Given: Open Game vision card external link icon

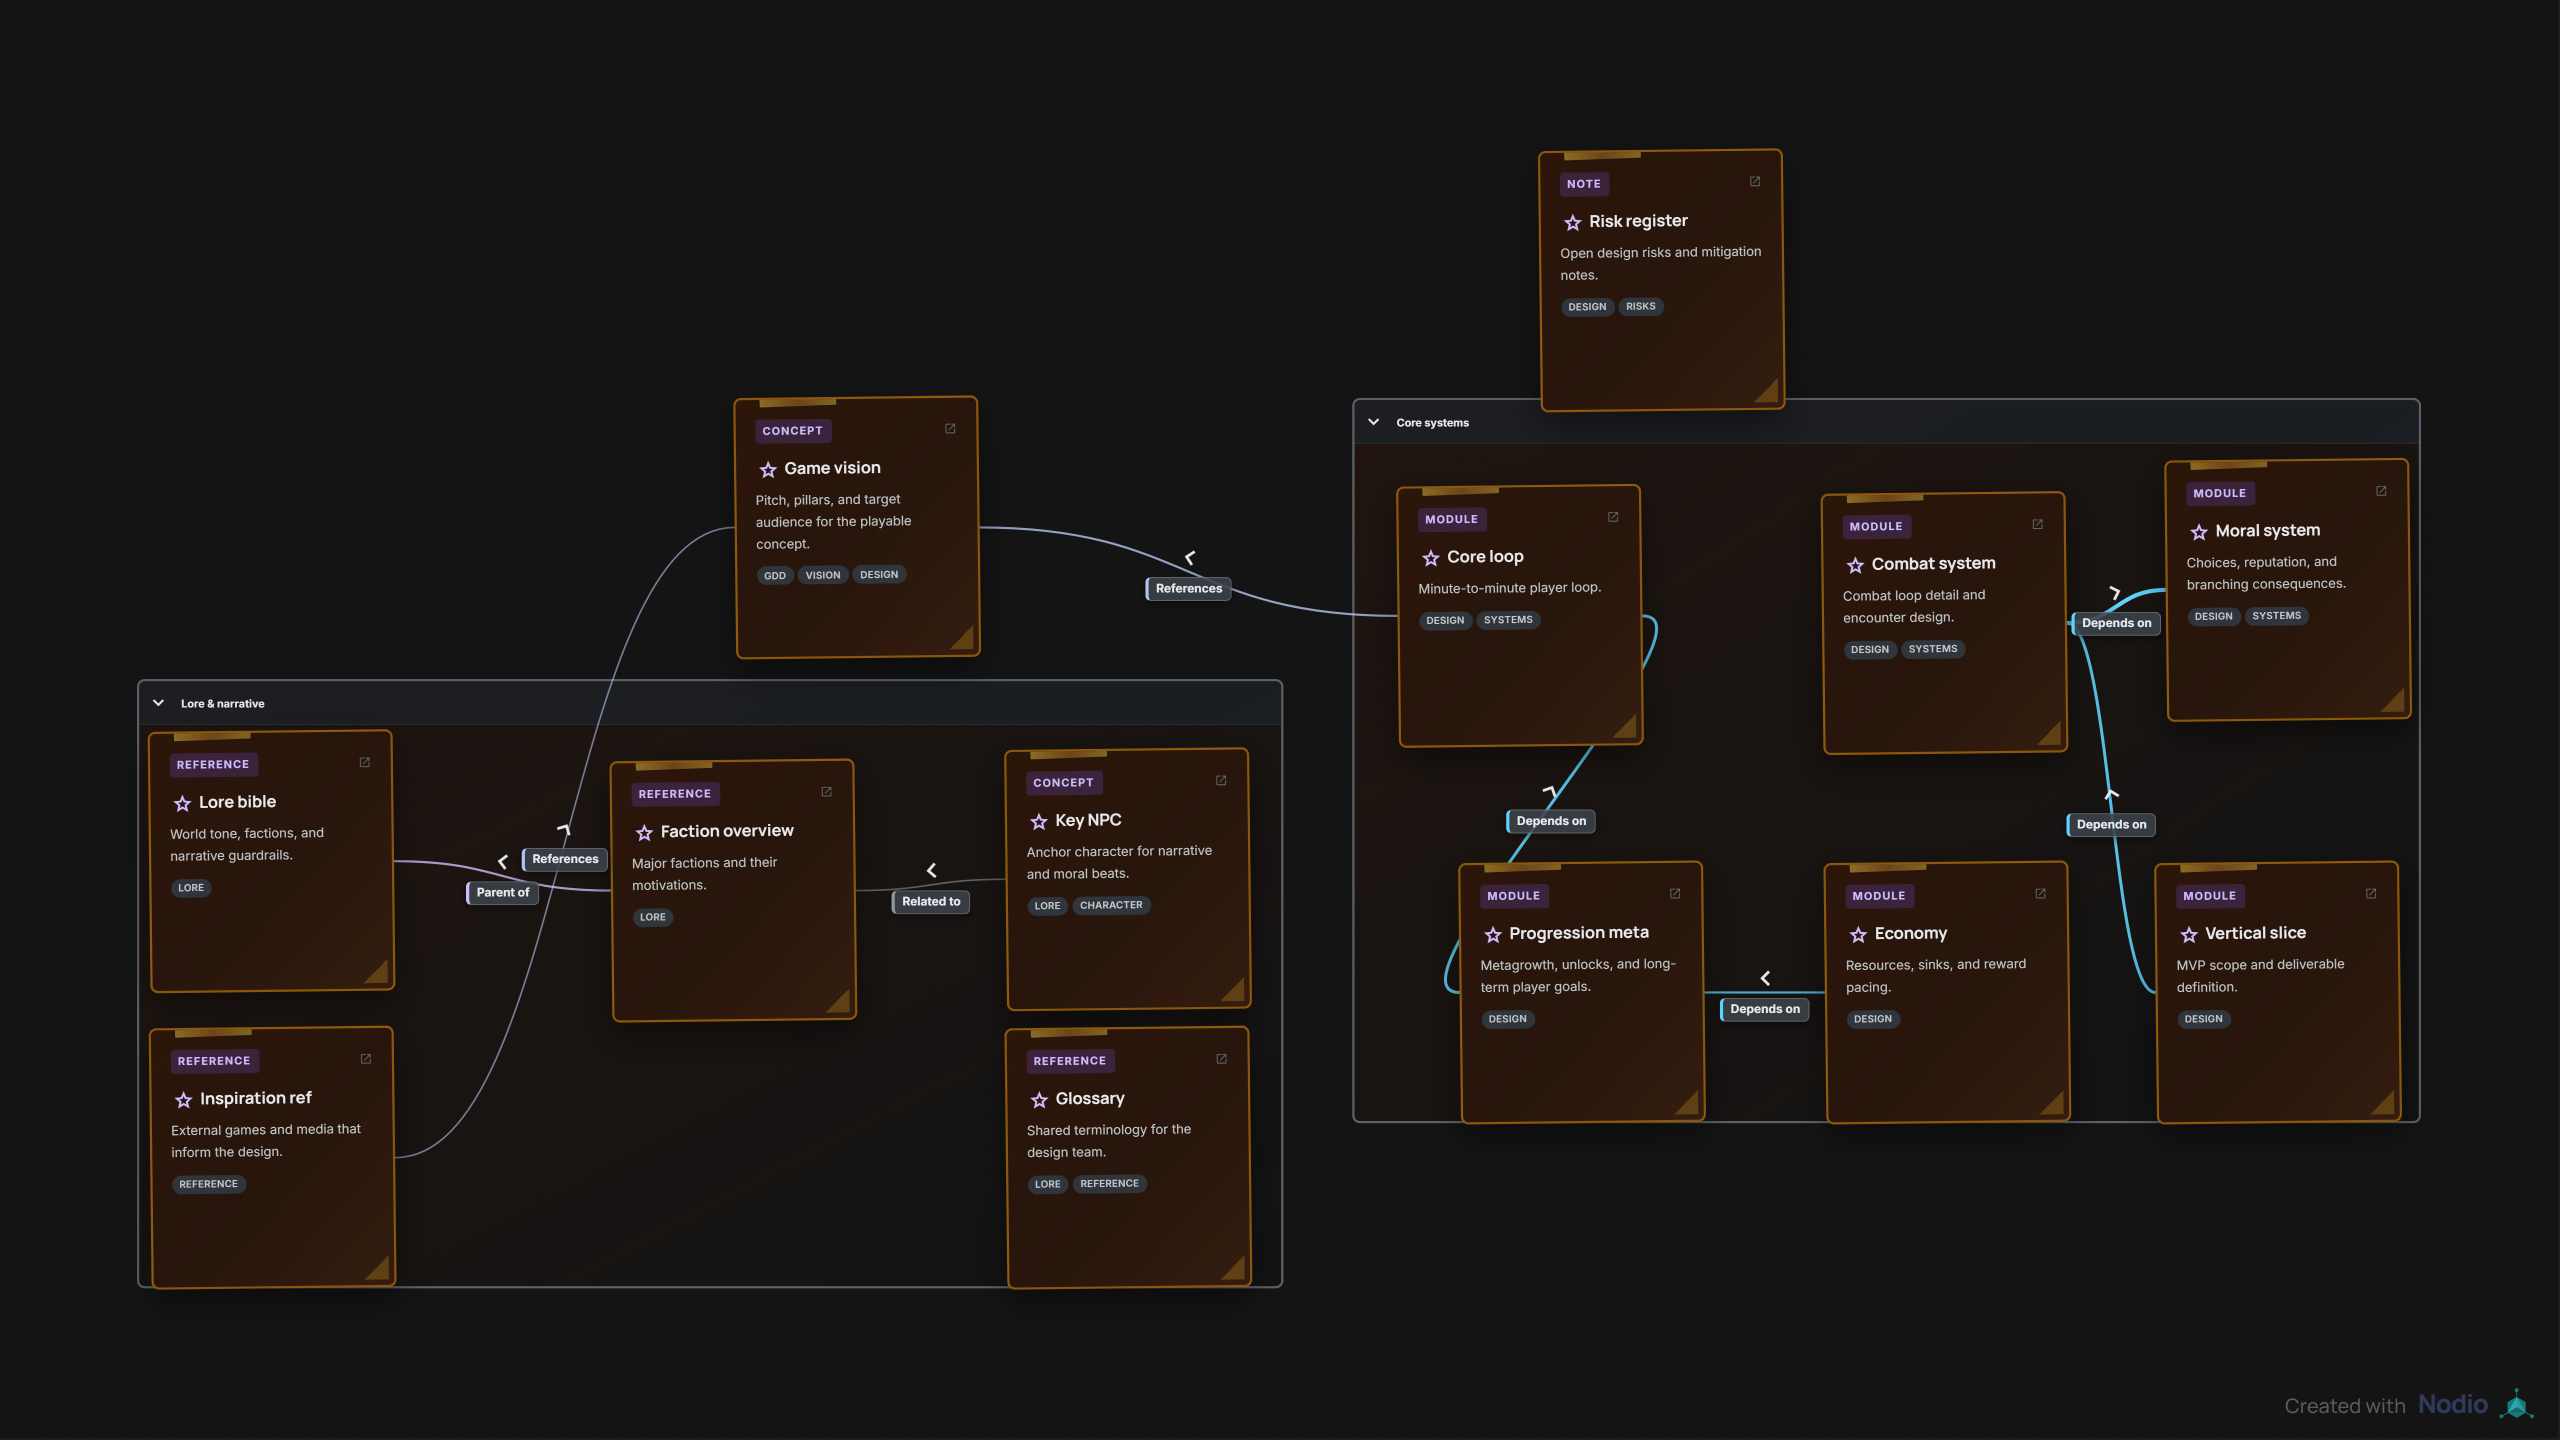Looking at the screenshot, I should click(950, 429).
